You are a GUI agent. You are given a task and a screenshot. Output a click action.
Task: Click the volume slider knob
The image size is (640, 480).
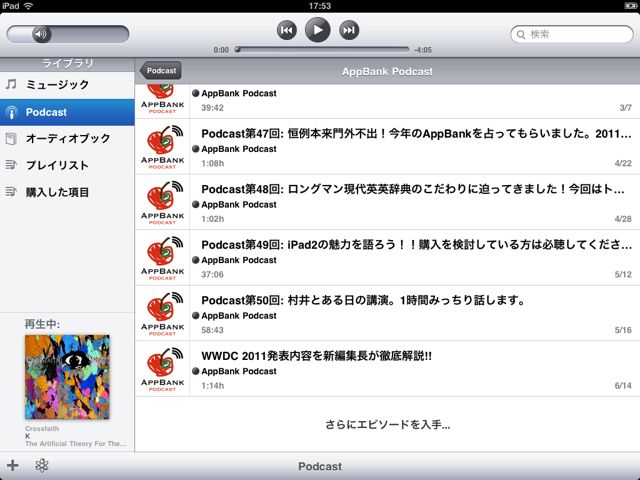click(41, 34)
